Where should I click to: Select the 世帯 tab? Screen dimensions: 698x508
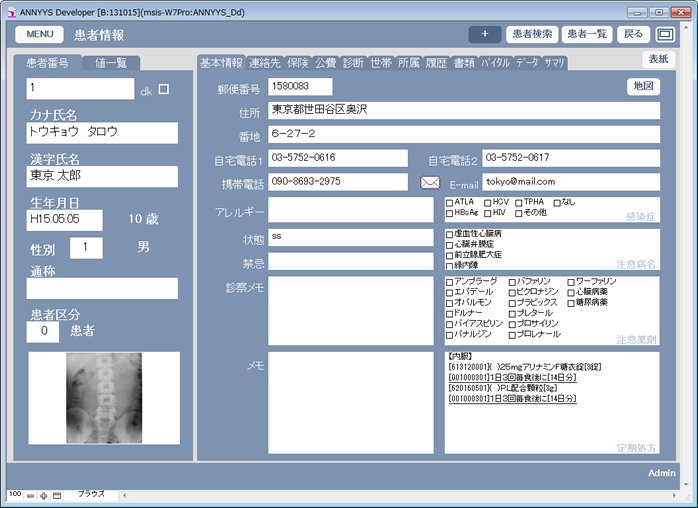pyautogui.click(x=381, y=63)
